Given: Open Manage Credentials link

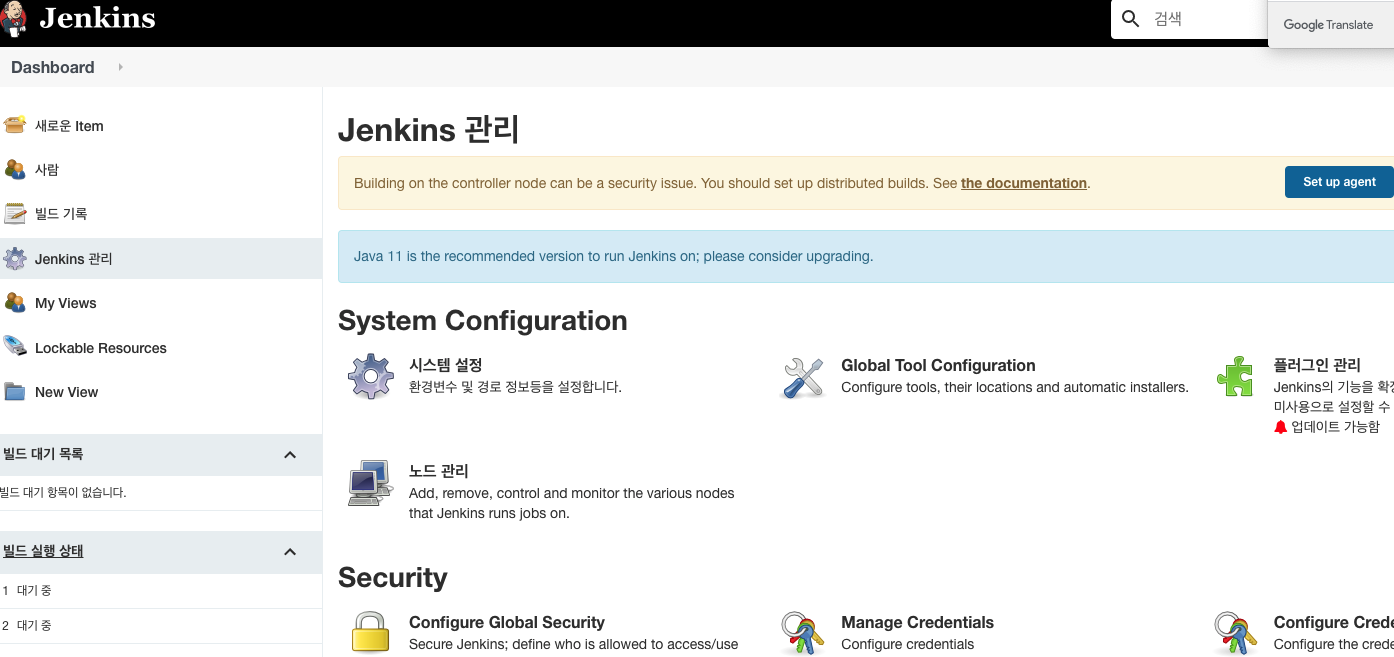Looking at the screenshot, I should [918, 622].
